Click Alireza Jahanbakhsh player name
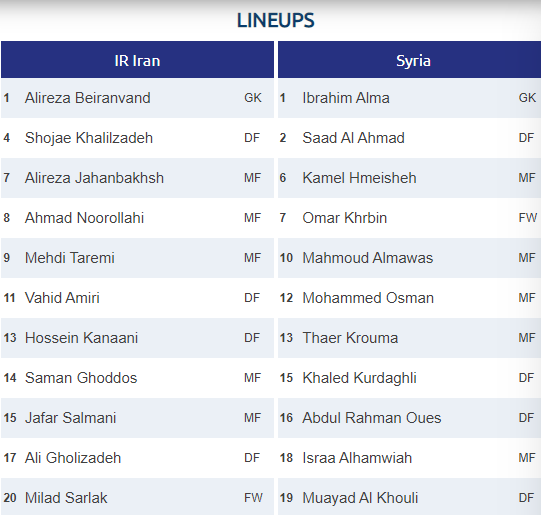Image resolution: width=541 pixels, height=515 pixels. 94,178
